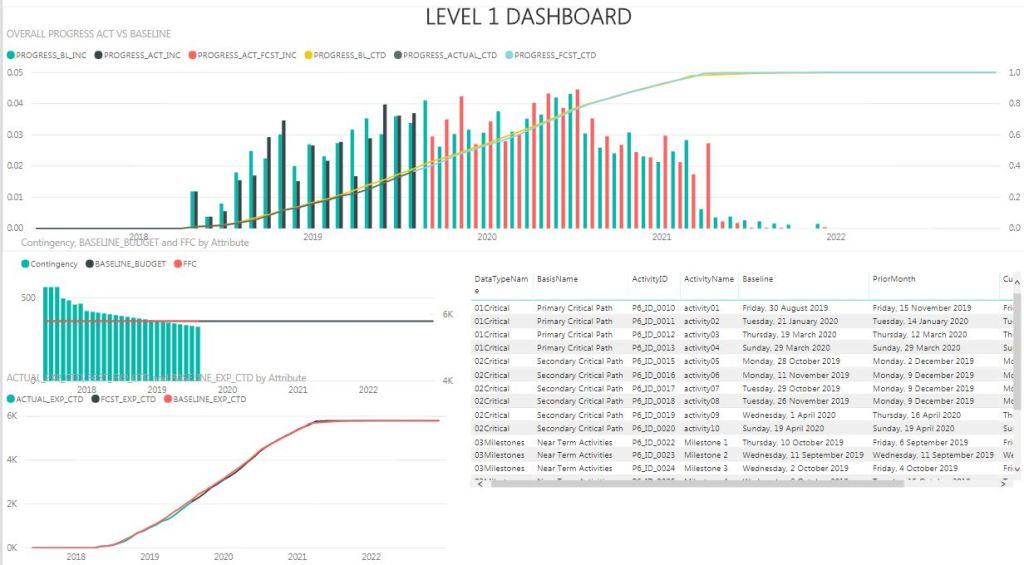Sort table by ActivityName column header

(x=709, y=279)
